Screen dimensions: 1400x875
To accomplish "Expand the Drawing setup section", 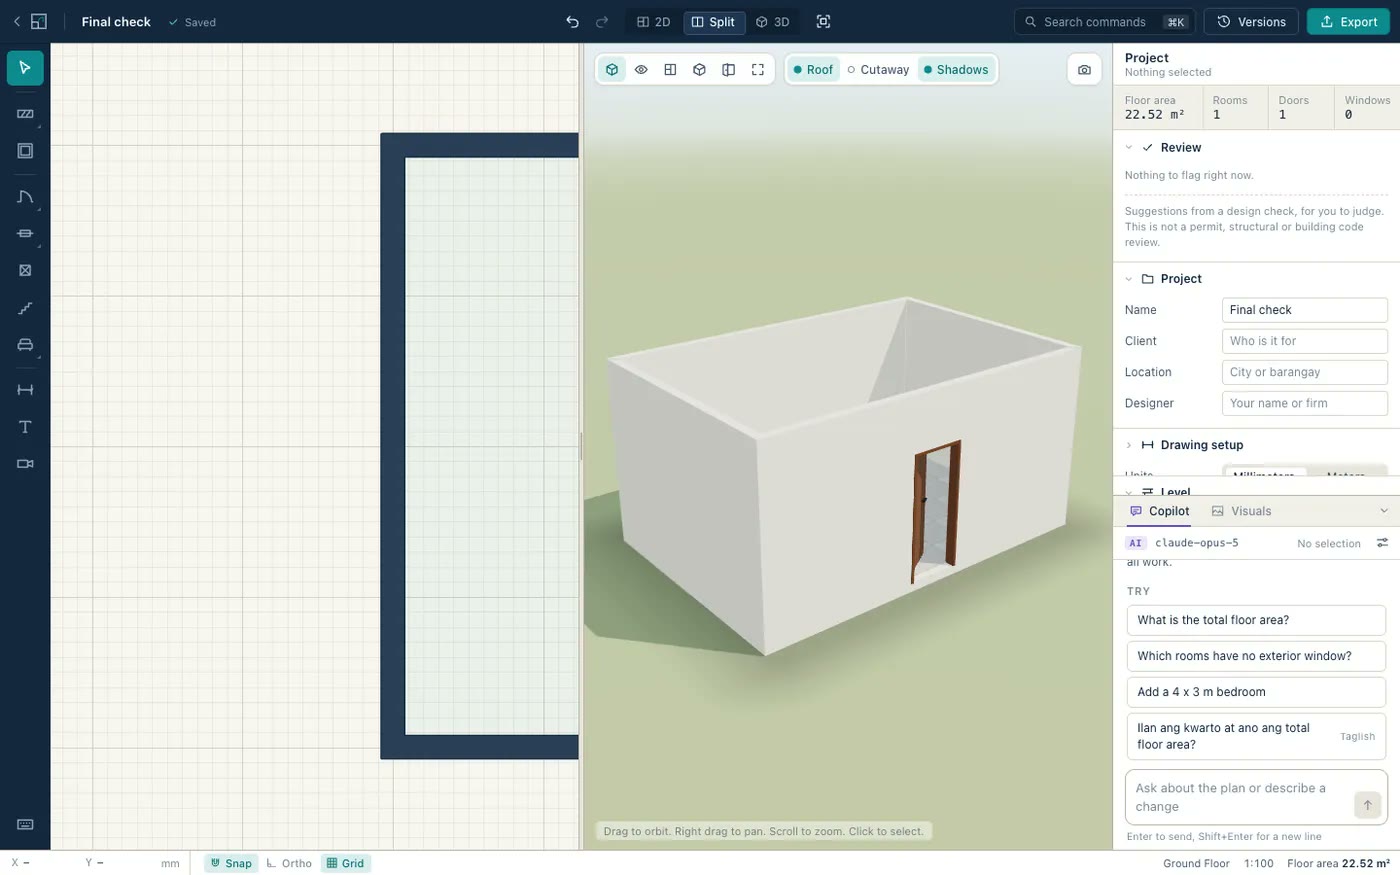I will [x=1129, y=445].
